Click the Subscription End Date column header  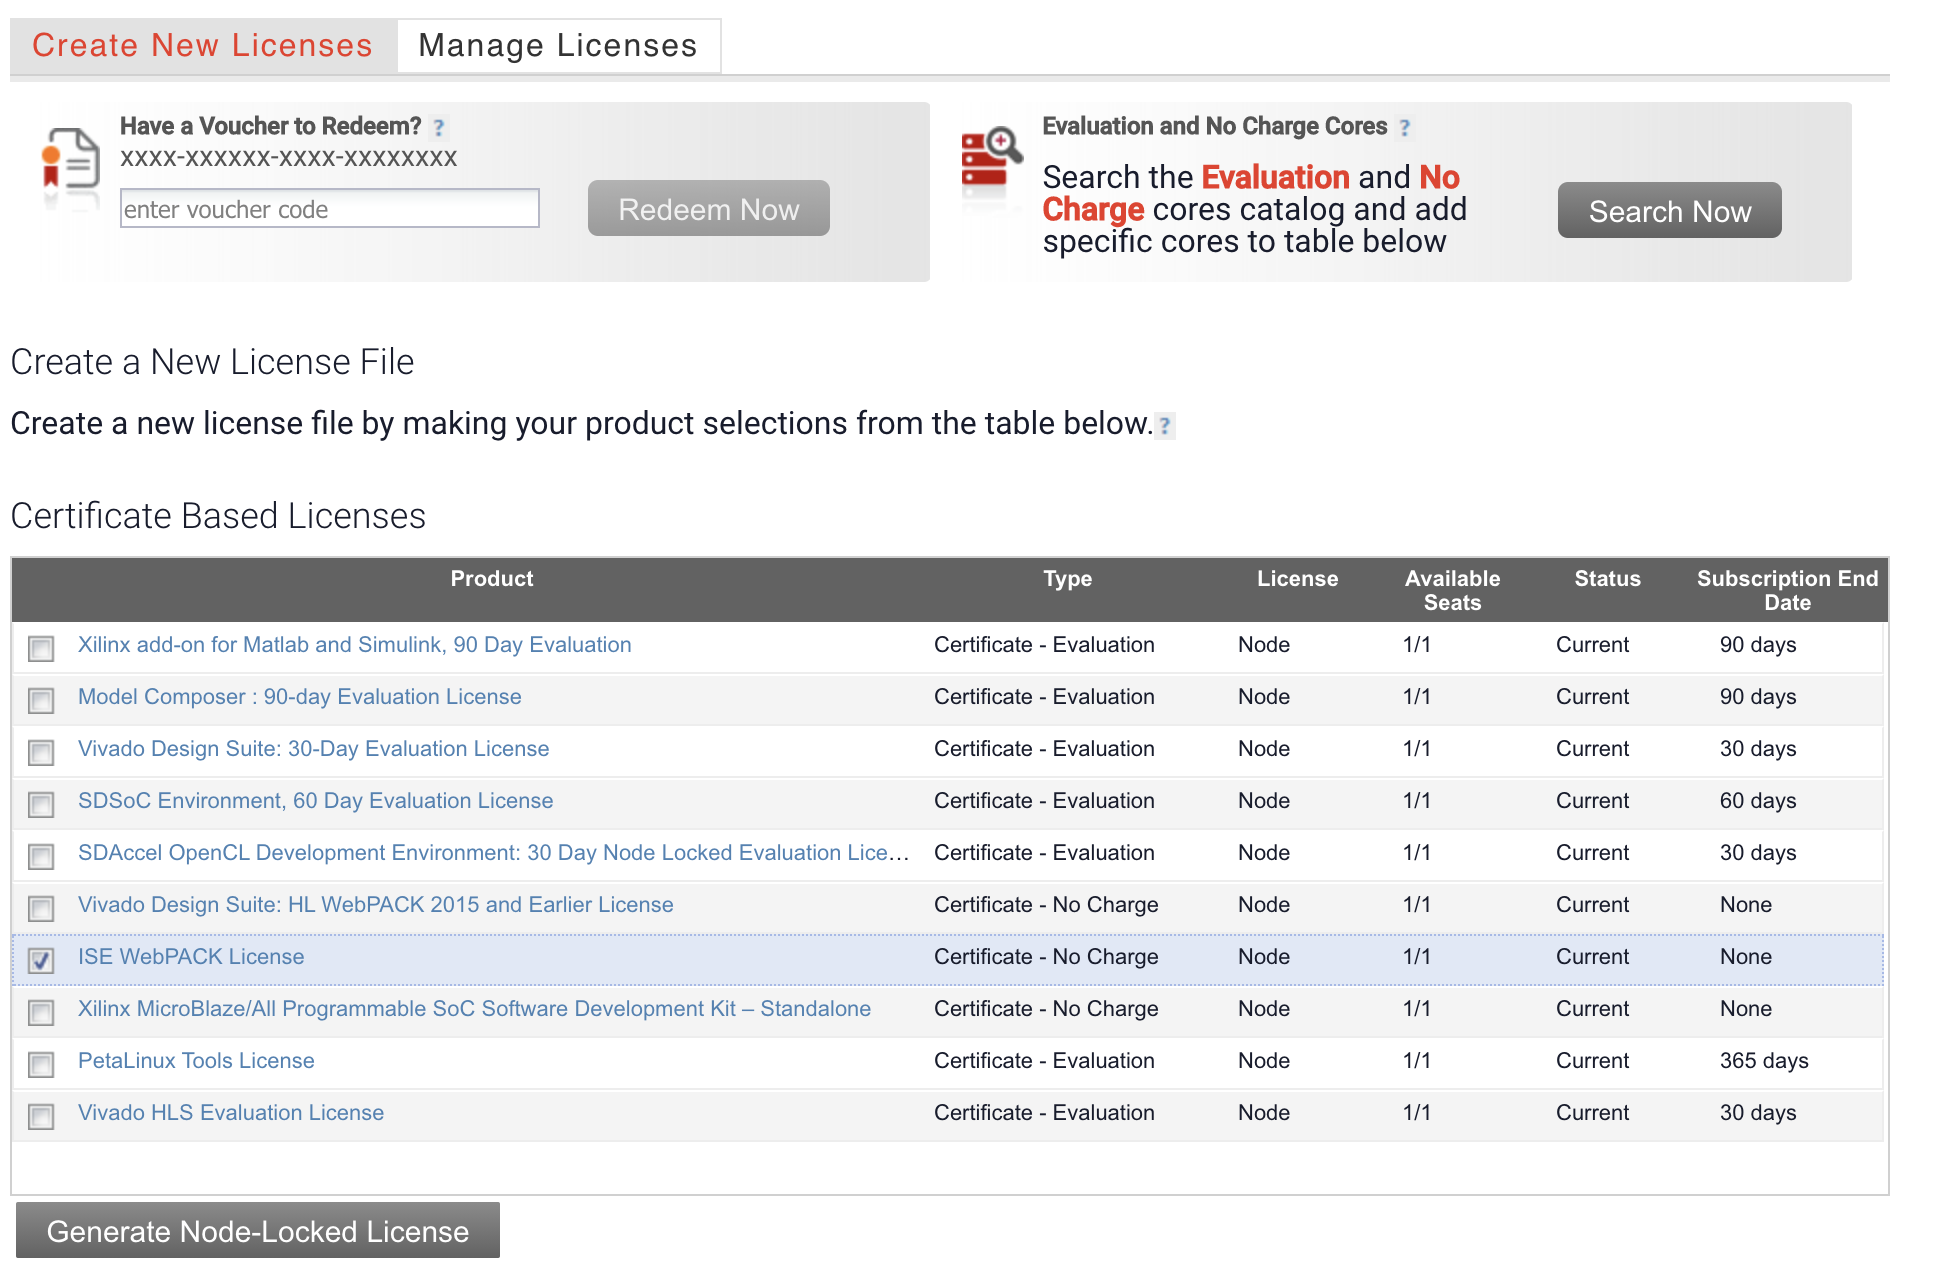tap(1787, 591)
